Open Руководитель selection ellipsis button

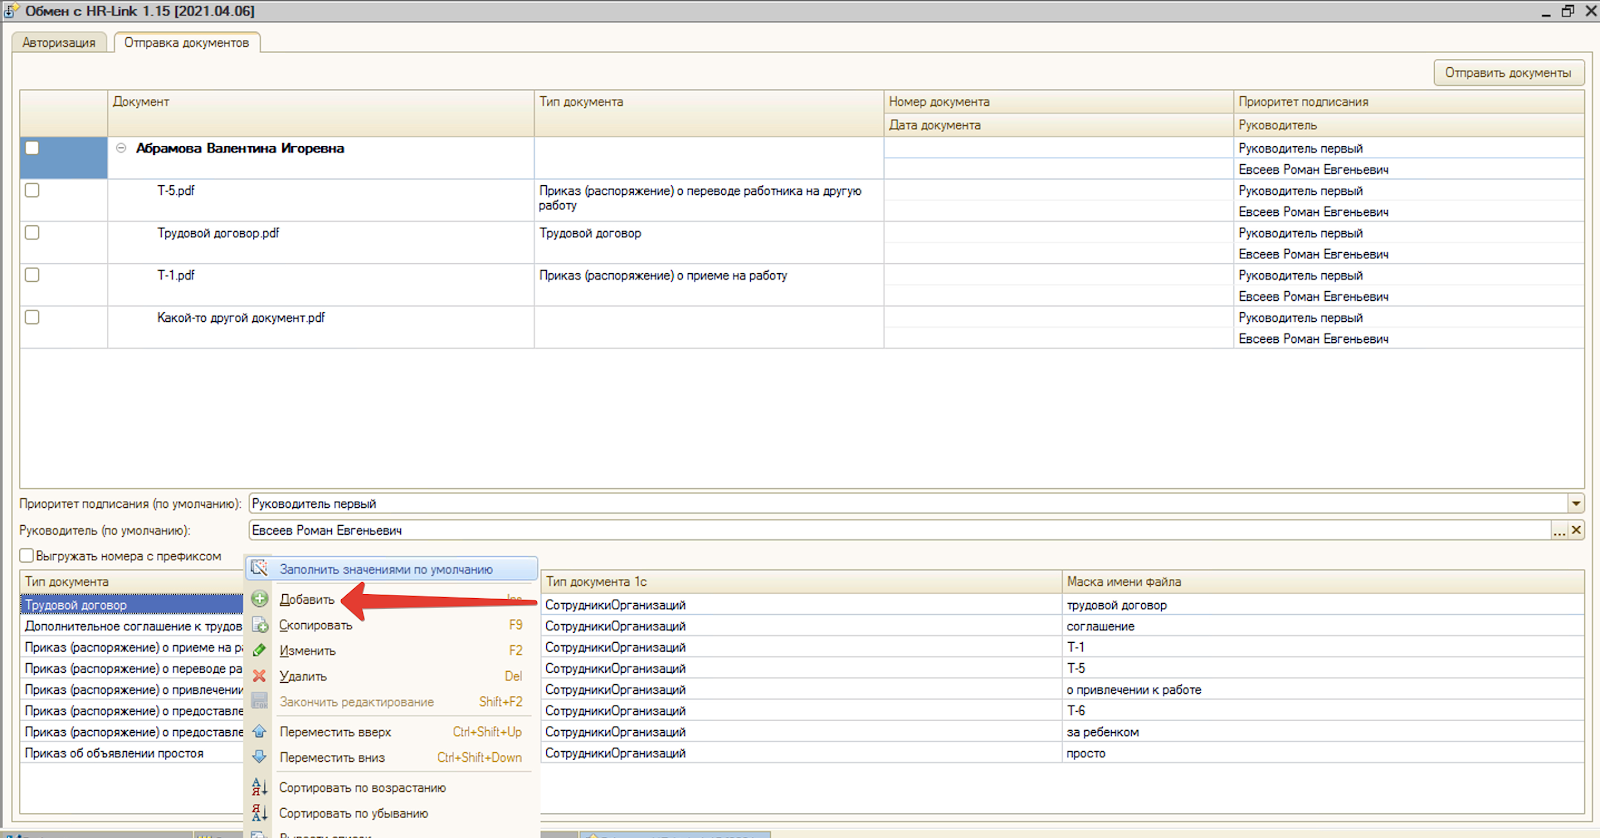point(1560,530)
